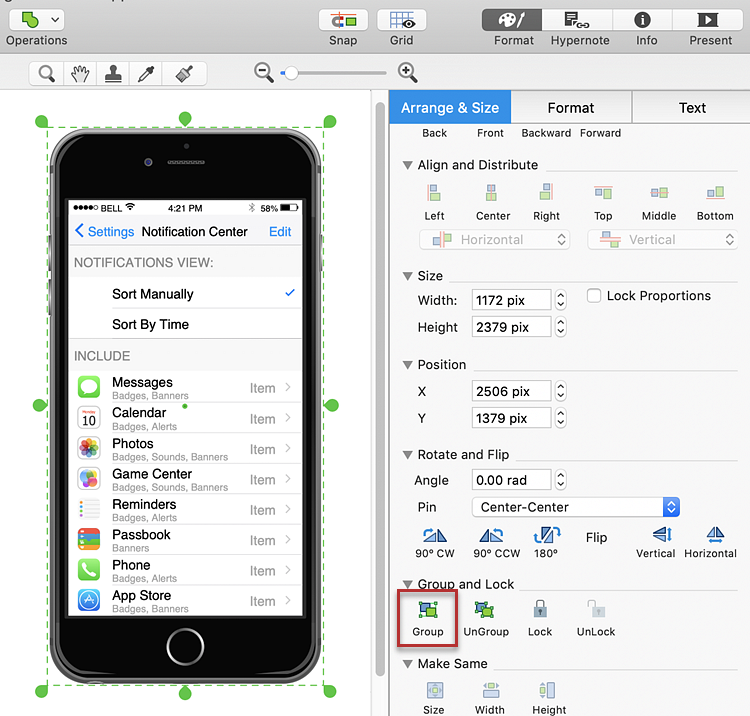Select the eyedropper tool
This screenshot has width=750, height=716.
(x=146, y=74)
